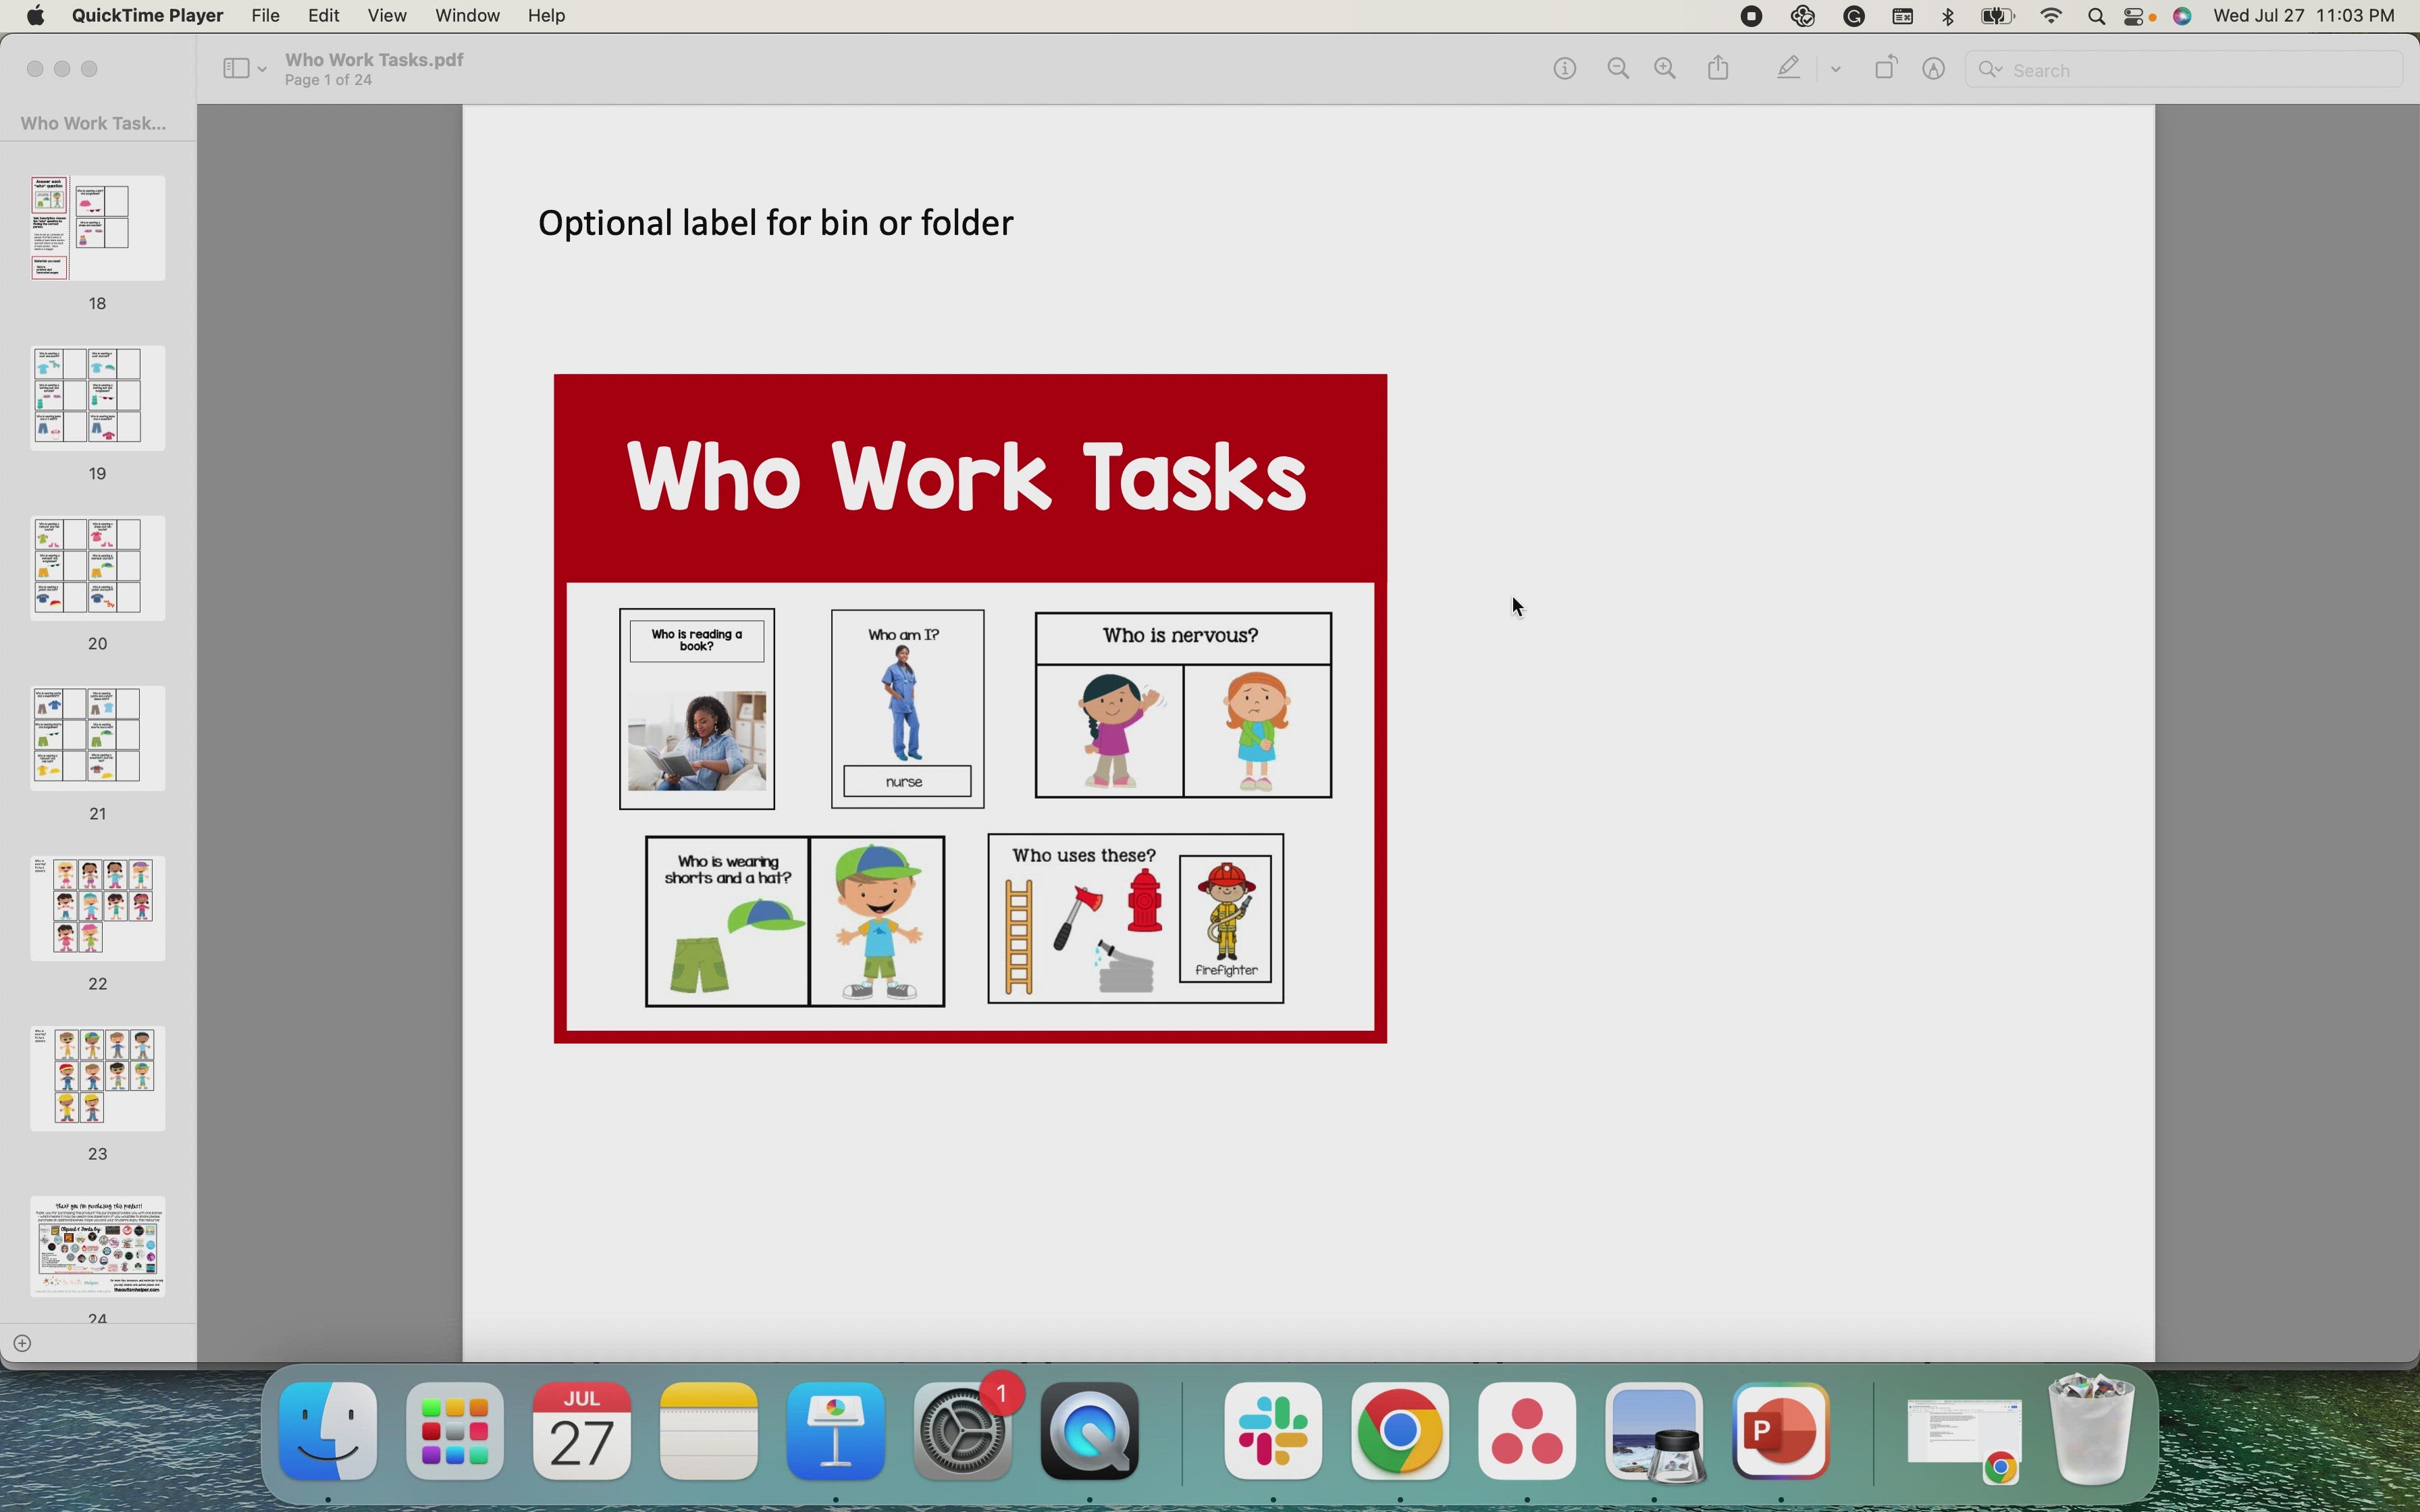Open the document Inspector info icon
Image resolution: width=2420 pixels, height=1512 pixels.
pos(1565,68)
